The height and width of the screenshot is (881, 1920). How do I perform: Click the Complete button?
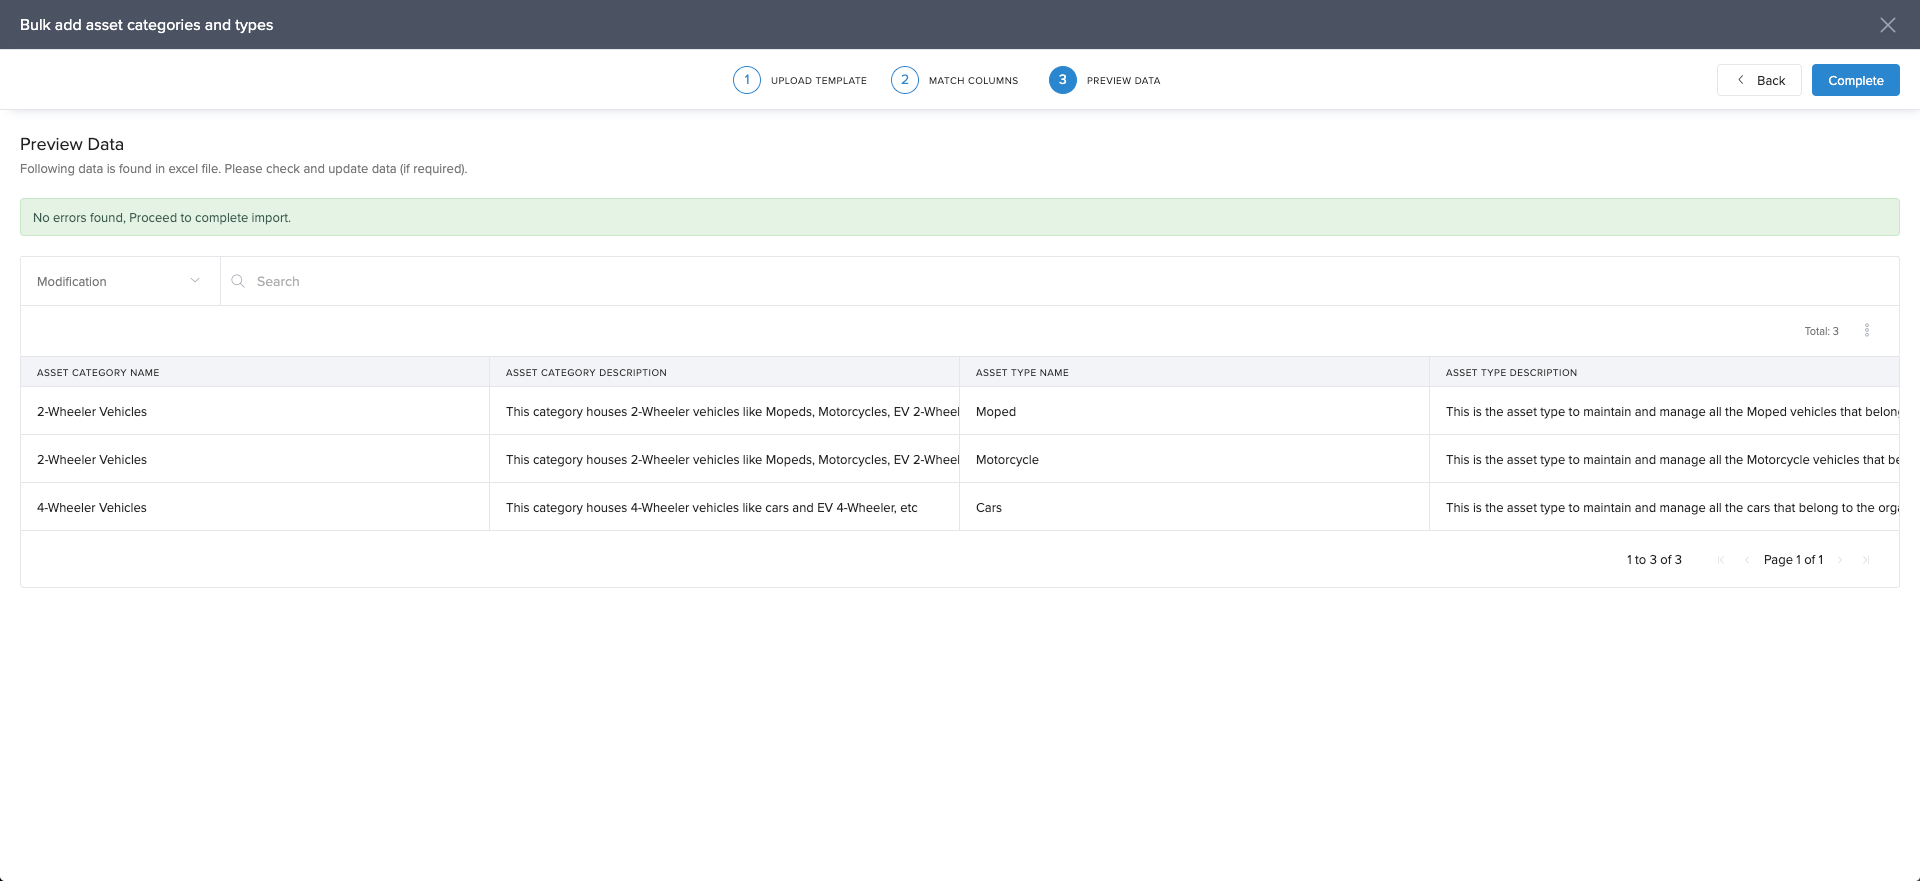1855,80
